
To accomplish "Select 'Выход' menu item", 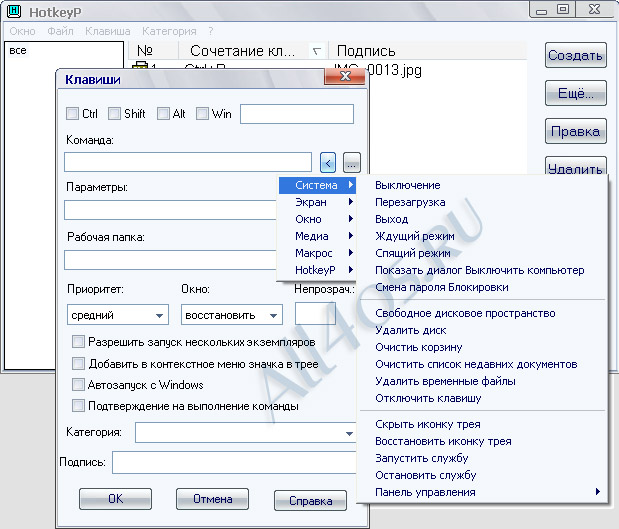I will point(482,219).
